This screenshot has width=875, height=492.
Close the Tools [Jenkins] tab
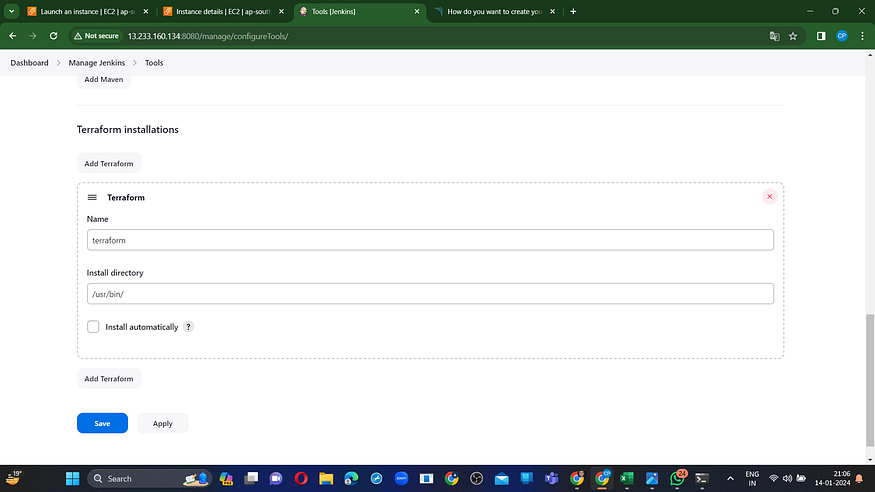[417, 11]
